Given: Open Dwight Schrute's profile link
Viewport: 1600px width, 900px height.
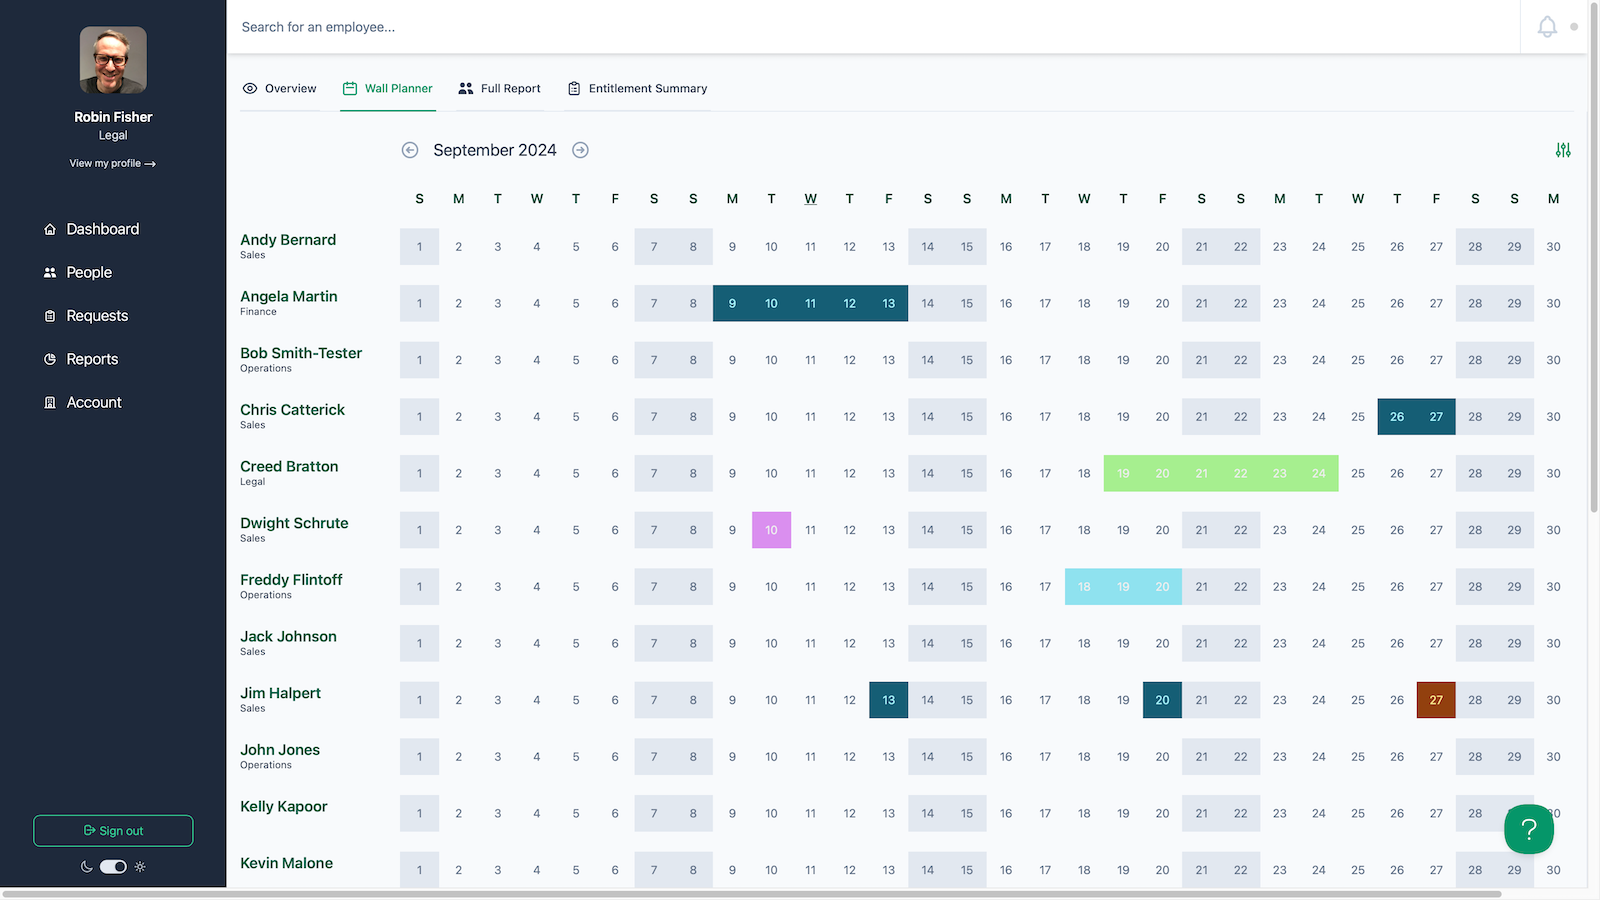Looking at the screenshot, I should pyautogui.click(x=294, y=523).
